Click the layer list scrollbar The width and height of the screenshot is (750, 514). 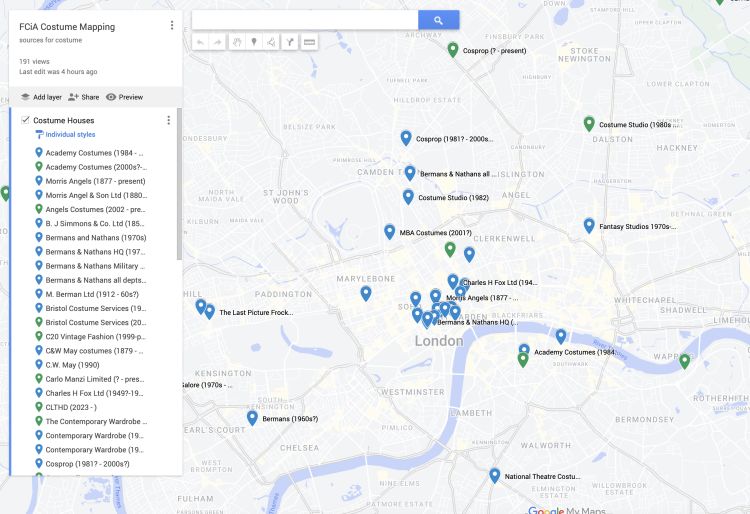click(179, 184)
